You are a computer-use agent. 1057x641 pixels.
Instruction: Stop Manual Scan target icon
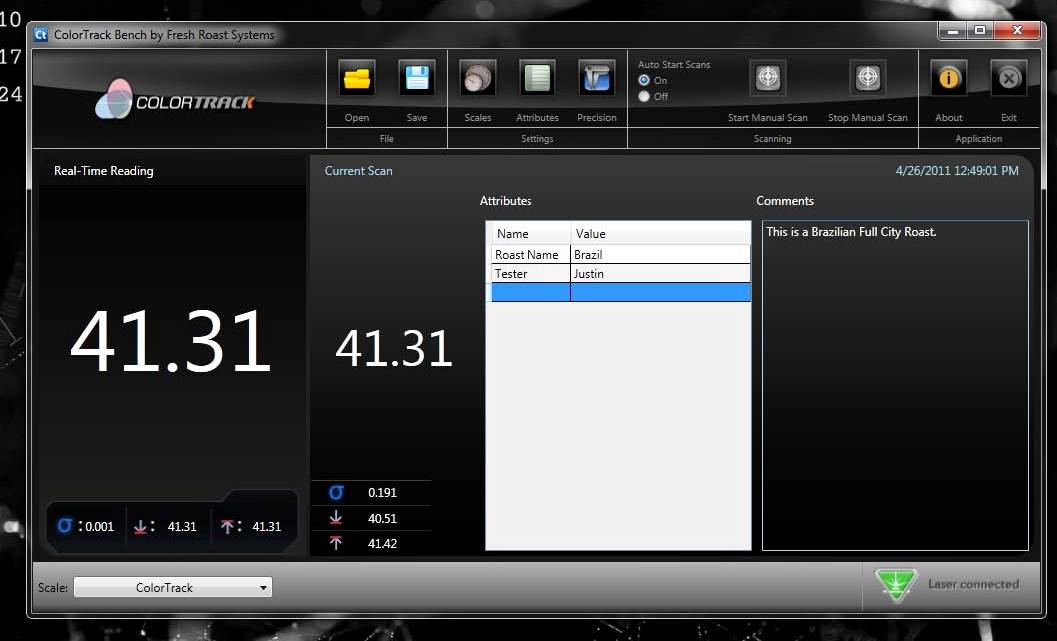point(868,78)
